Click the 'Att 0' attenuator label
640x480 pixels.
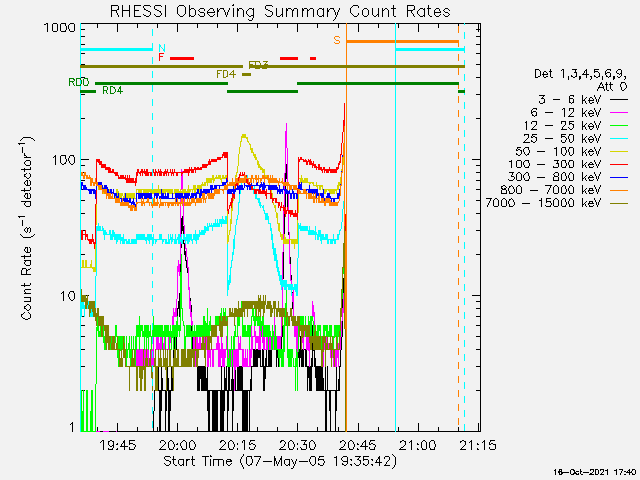pyautogui.click(x=611, y=87)
